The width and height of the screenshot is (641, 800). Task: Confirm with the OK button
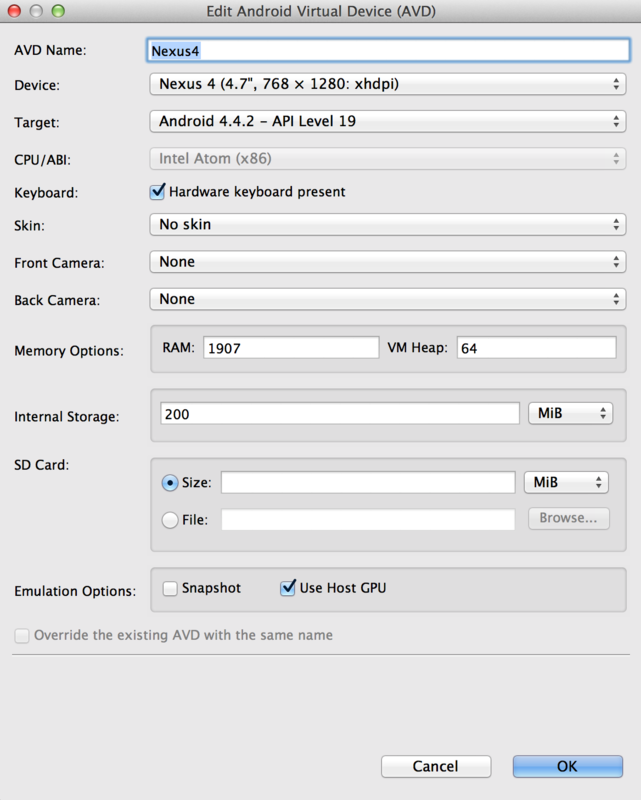tap(568, 766)
